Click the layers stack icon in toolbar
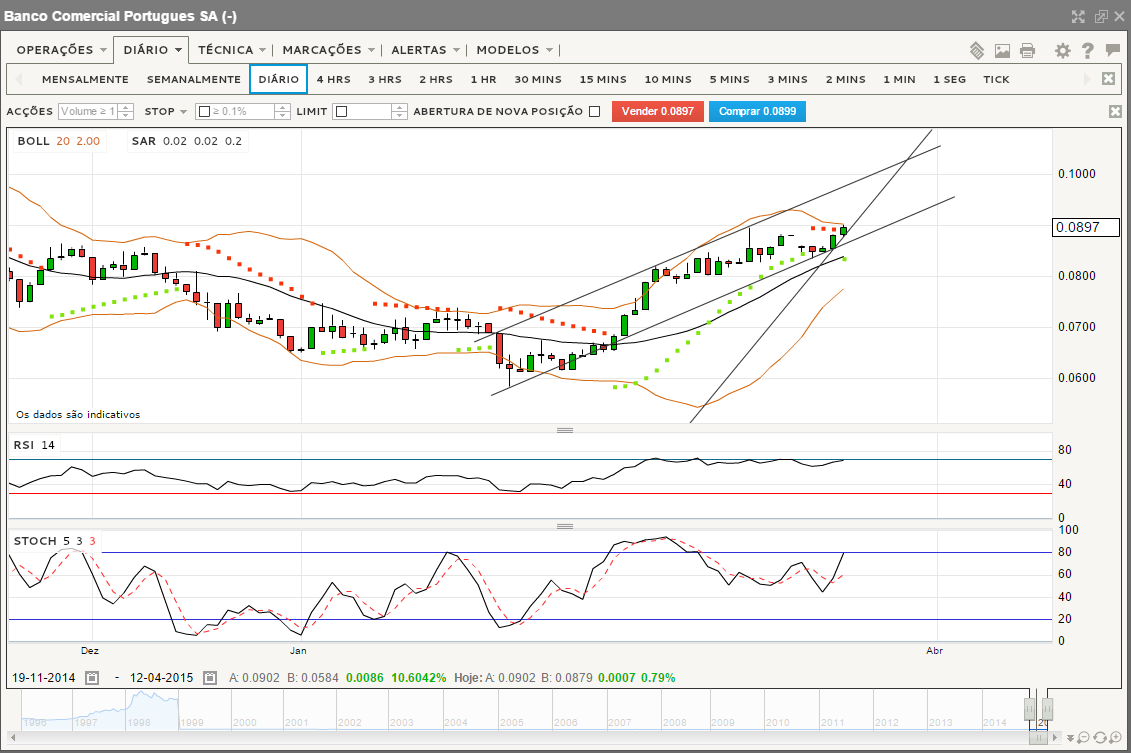Viewport: 1131px width, 753px height. click(977, 50)
